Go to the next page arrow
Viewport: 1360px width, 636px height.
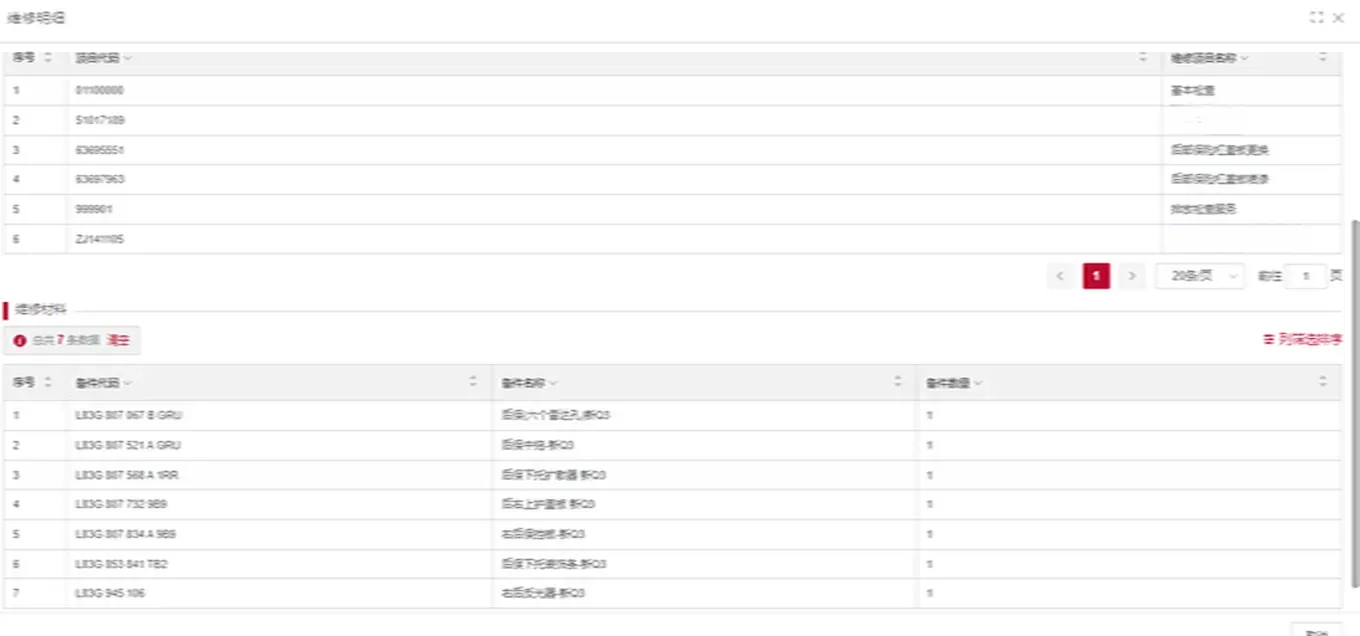tap(1131, 276)
